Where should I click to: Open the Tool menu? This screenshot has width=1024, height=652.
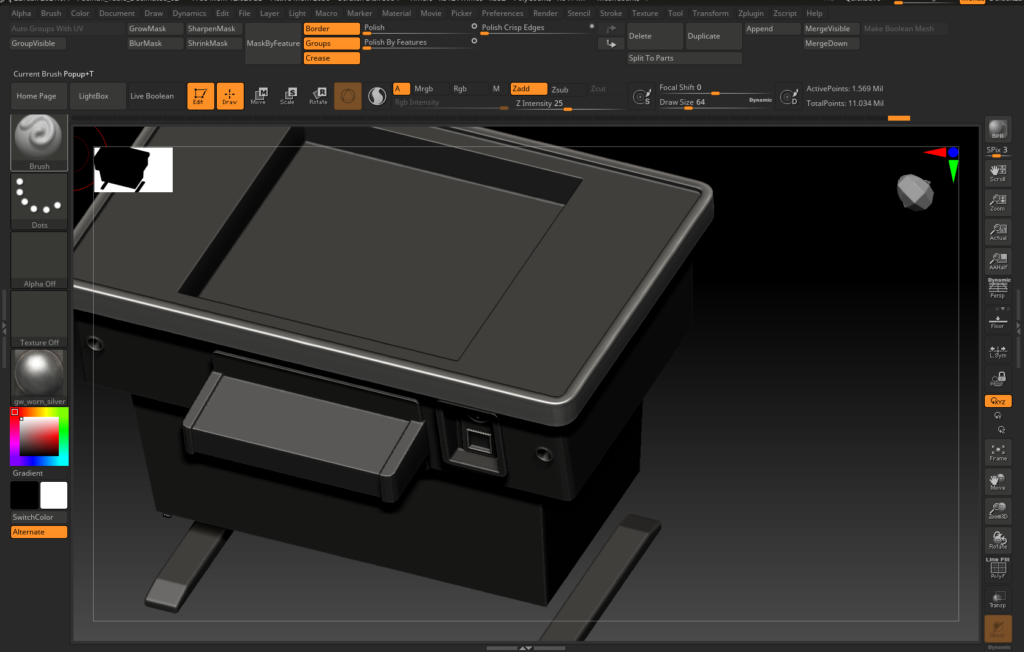tap(675, 13)
